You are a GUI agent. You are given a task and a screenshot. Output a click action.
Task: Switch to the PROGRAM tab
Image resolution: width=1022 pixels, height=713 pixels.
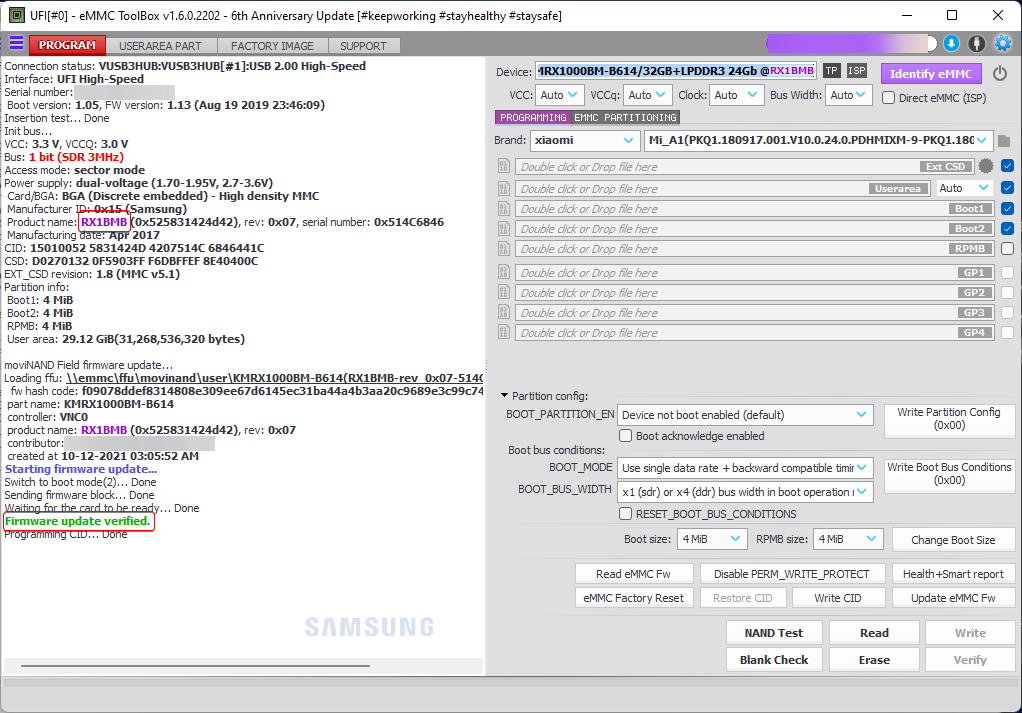click(x=67, y=45)
